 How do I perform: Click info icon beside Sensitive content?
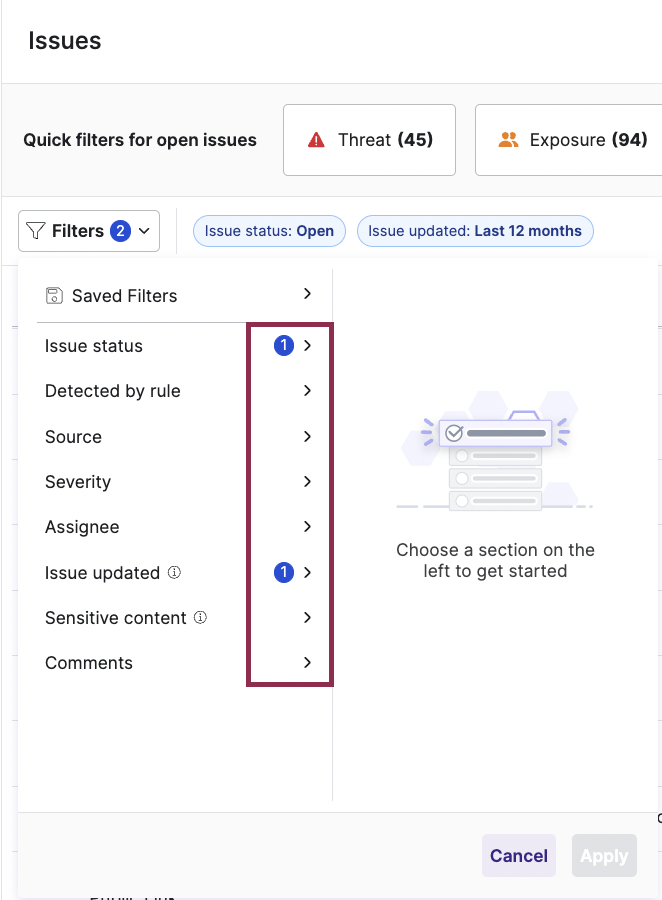[200, 618]
